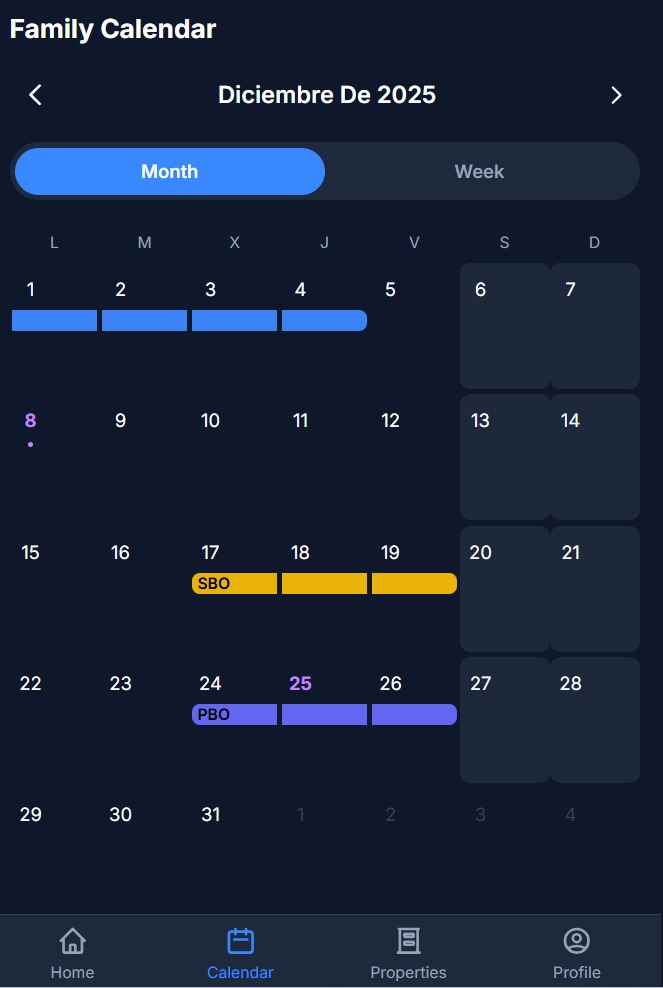Switch to Week view
This screenshot has height=988, width=663.
pos(479,171)
